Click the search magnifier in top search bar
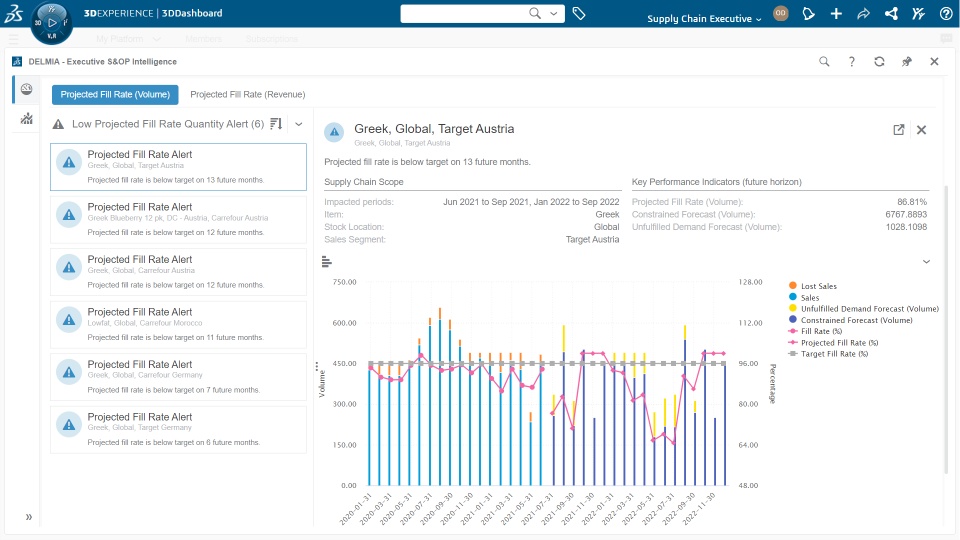Screen dimensions: 960x540 pyautogui.click(x=534, y=13)
